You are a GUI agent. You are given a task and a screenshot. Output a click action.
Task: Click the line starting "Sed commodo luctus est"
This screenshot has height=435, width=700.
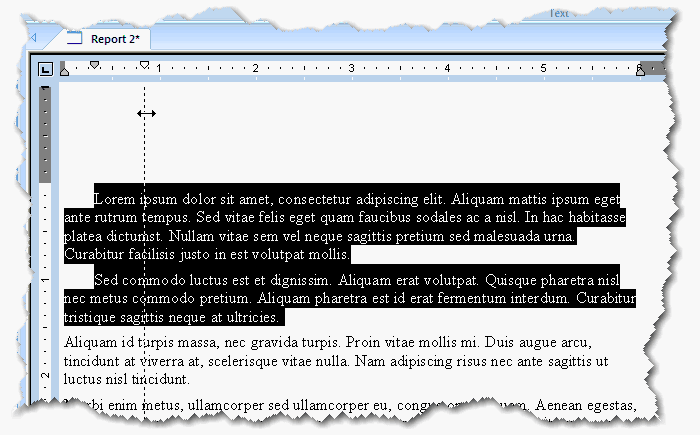pyautogui.click(x=357, y=280)
